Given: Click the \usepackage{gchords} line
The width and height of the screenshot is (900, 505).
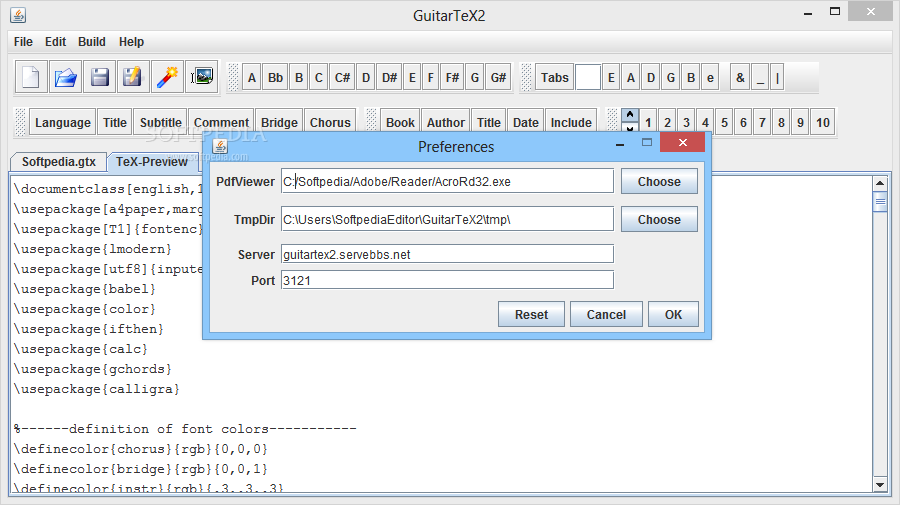Looking at the screenshot, I should click(92, 369).
